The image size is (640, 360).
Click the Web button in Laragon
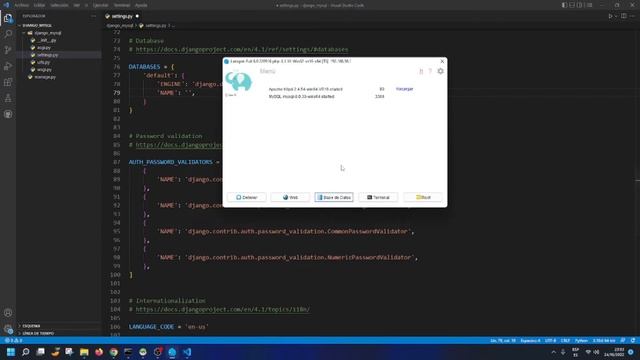pos(290,197)
